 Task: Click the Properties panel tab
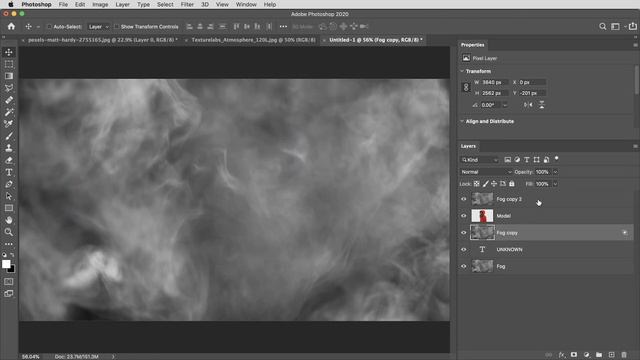[472, 45]
